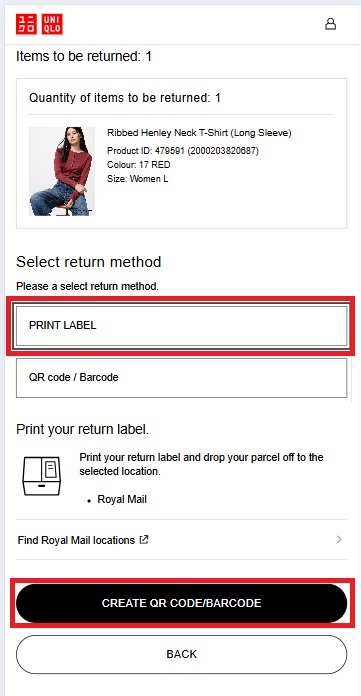The image size is (361, 696).
Task: Click the Colour: 17 RED text
Action: [139, 165]
